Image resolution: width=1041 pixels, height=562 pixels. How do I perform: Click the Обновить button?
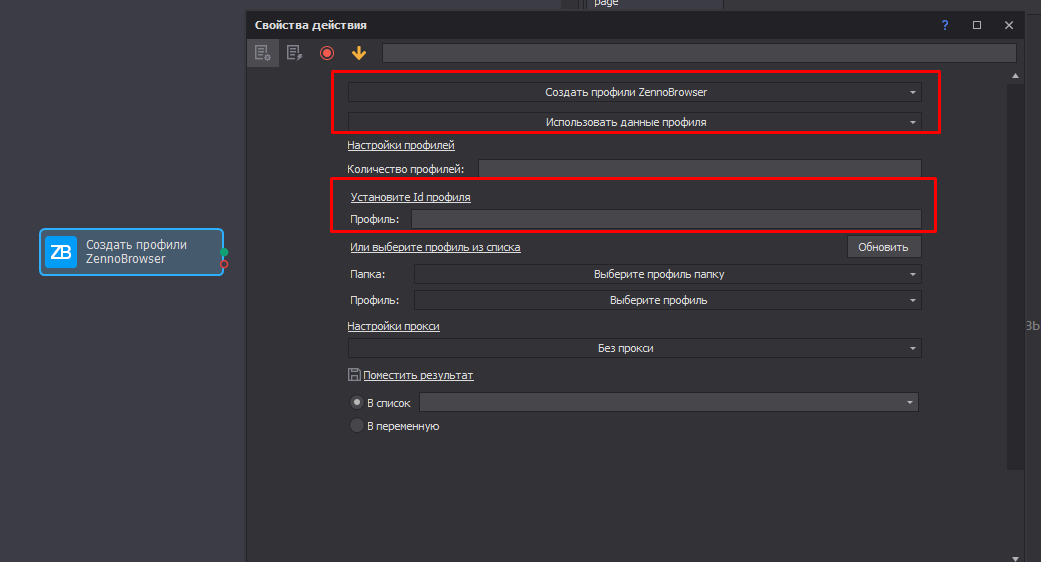pyautogui.click(x=884, y=247)
